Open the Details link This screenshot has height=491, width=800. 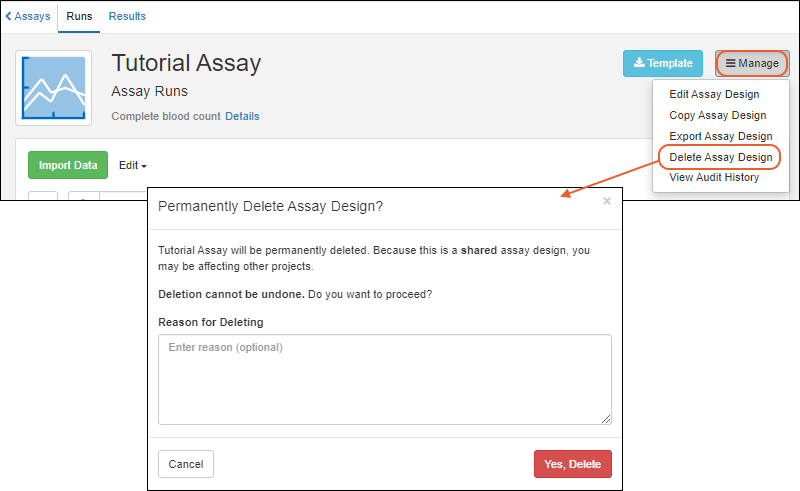coord(242,116)
